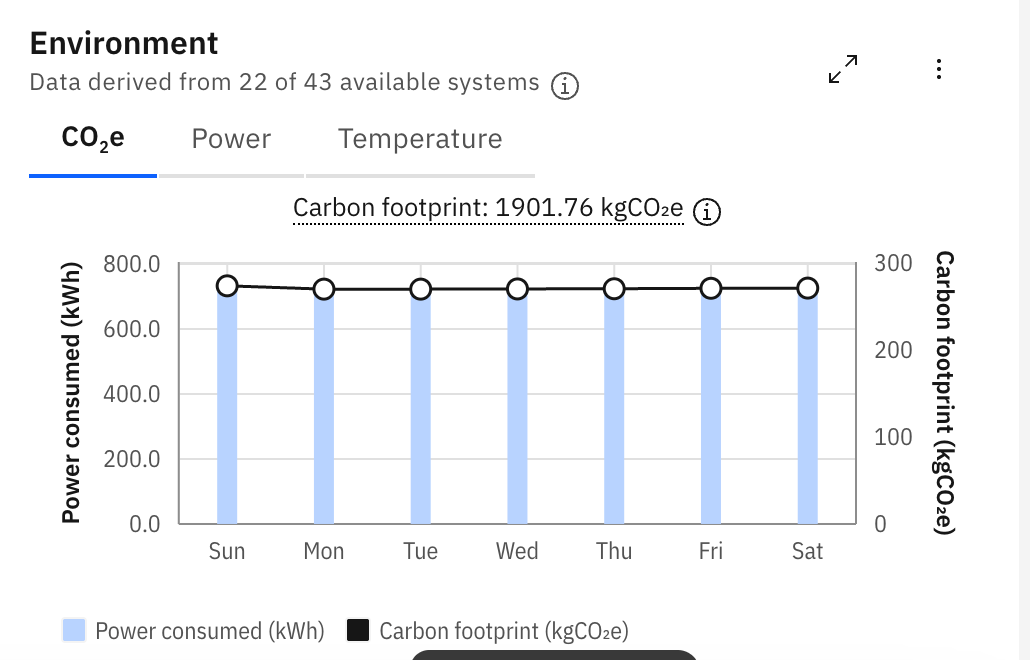
Task: Toggle Power consumed (kWh) legend swatch
Action: pyautogui.click(x=74, y=630)
